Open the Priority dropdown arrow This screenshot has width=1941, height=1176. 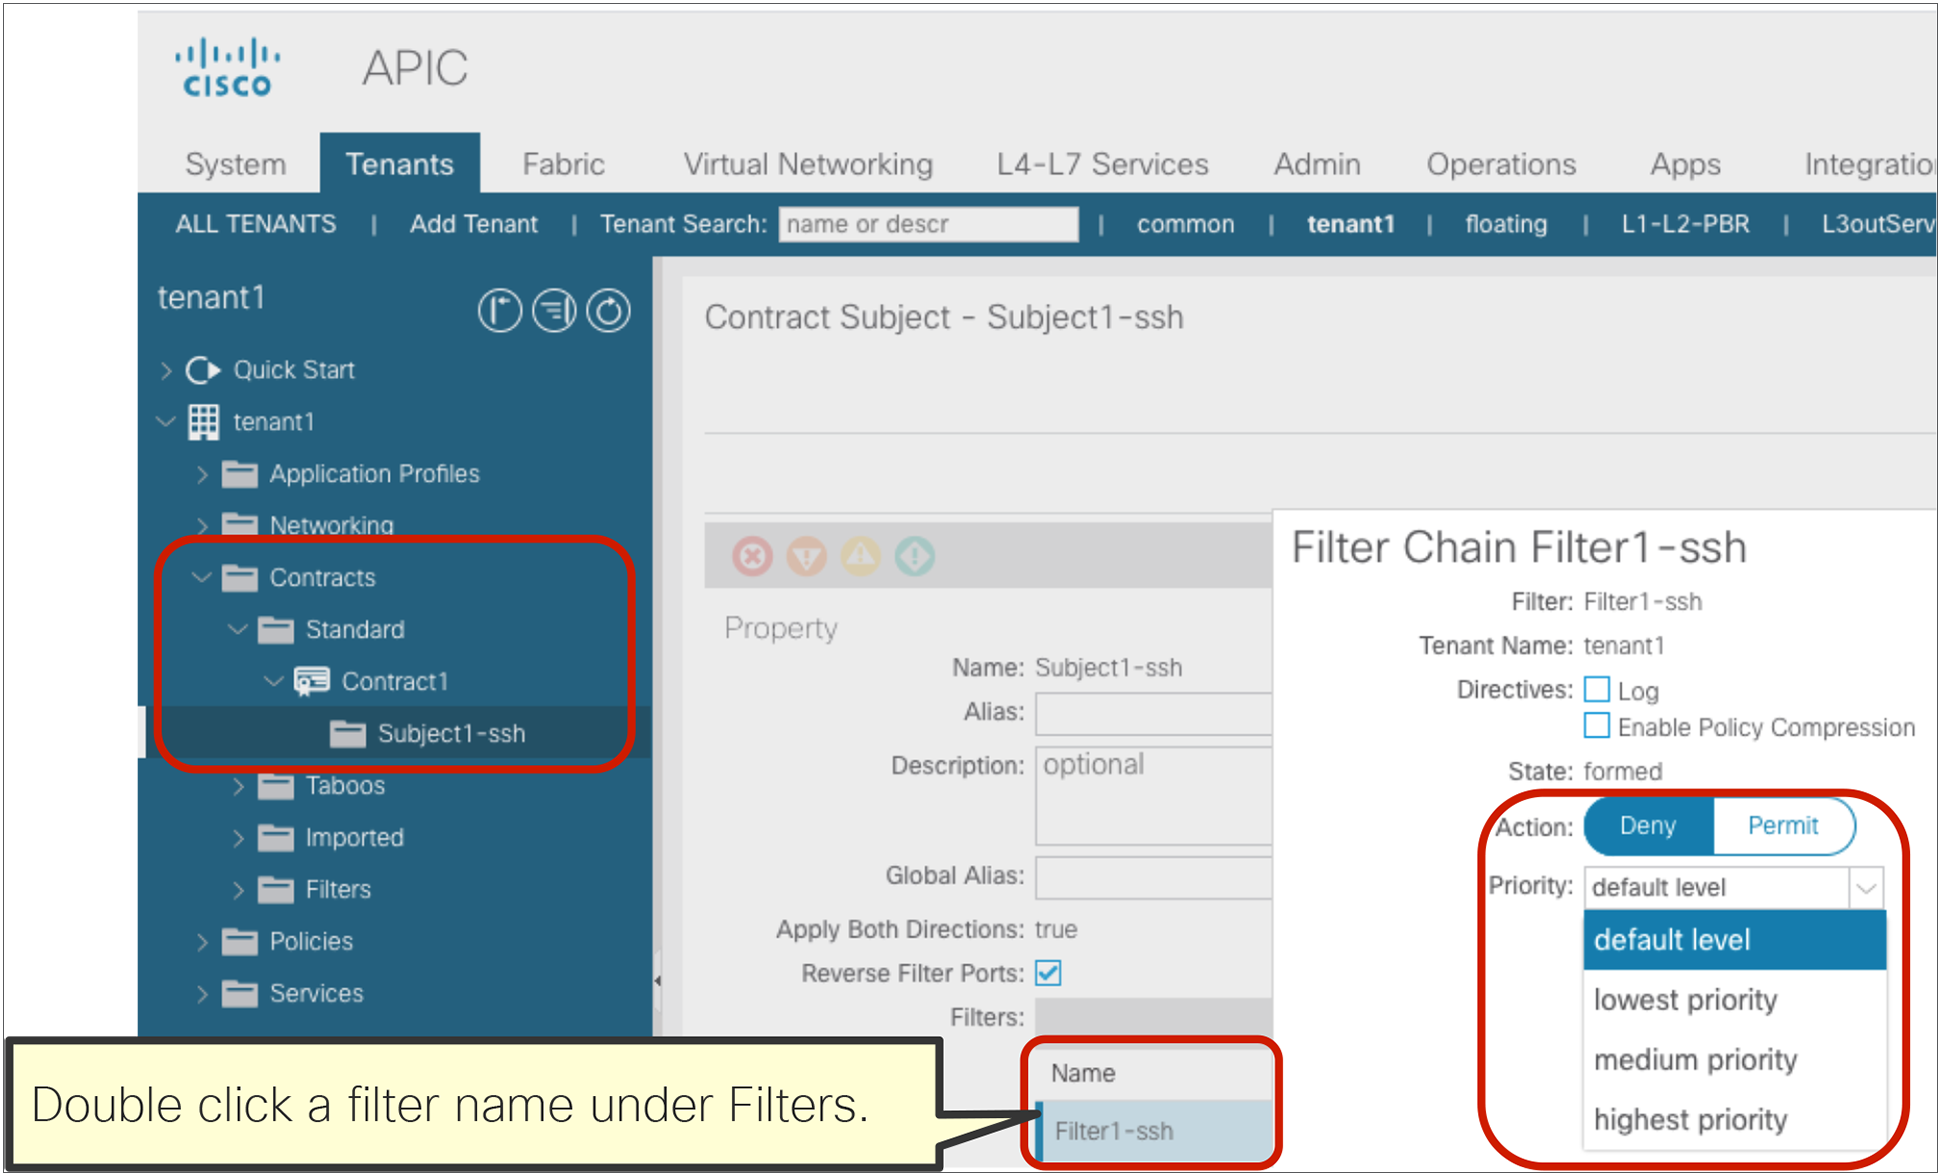1865,888
